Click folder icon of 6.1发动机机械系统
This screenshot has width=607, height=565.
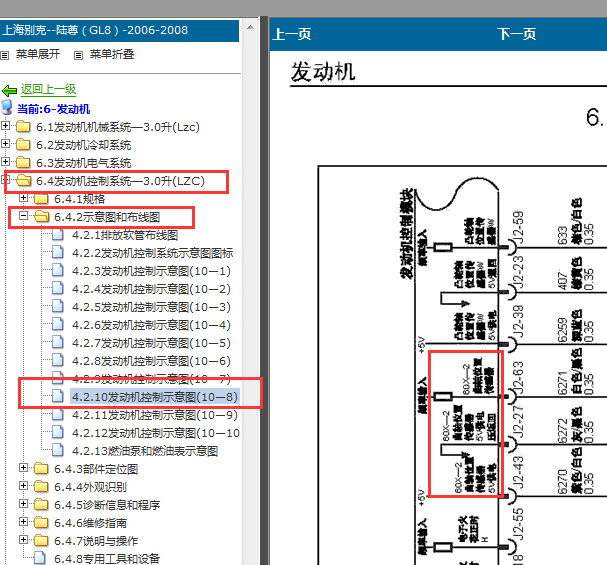click(x=23, y=127)
